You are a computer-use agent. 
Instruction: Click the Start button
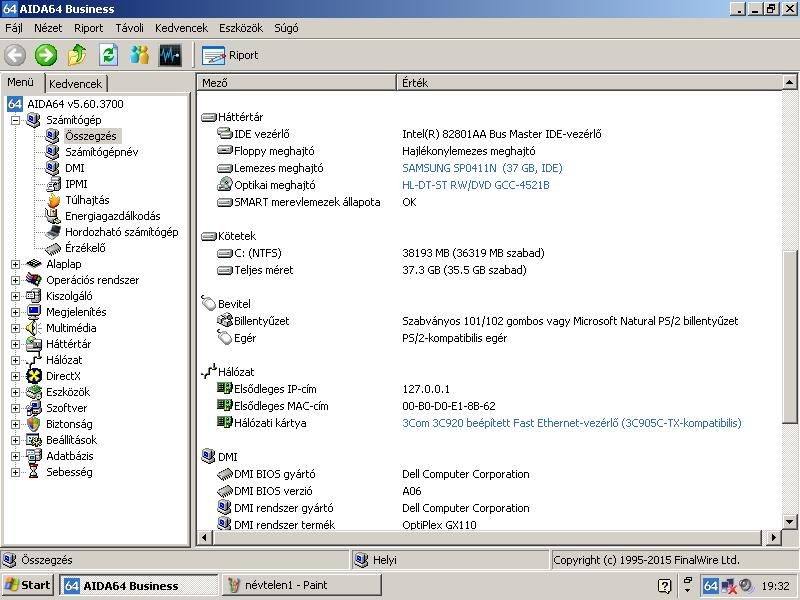pos(28,585)
